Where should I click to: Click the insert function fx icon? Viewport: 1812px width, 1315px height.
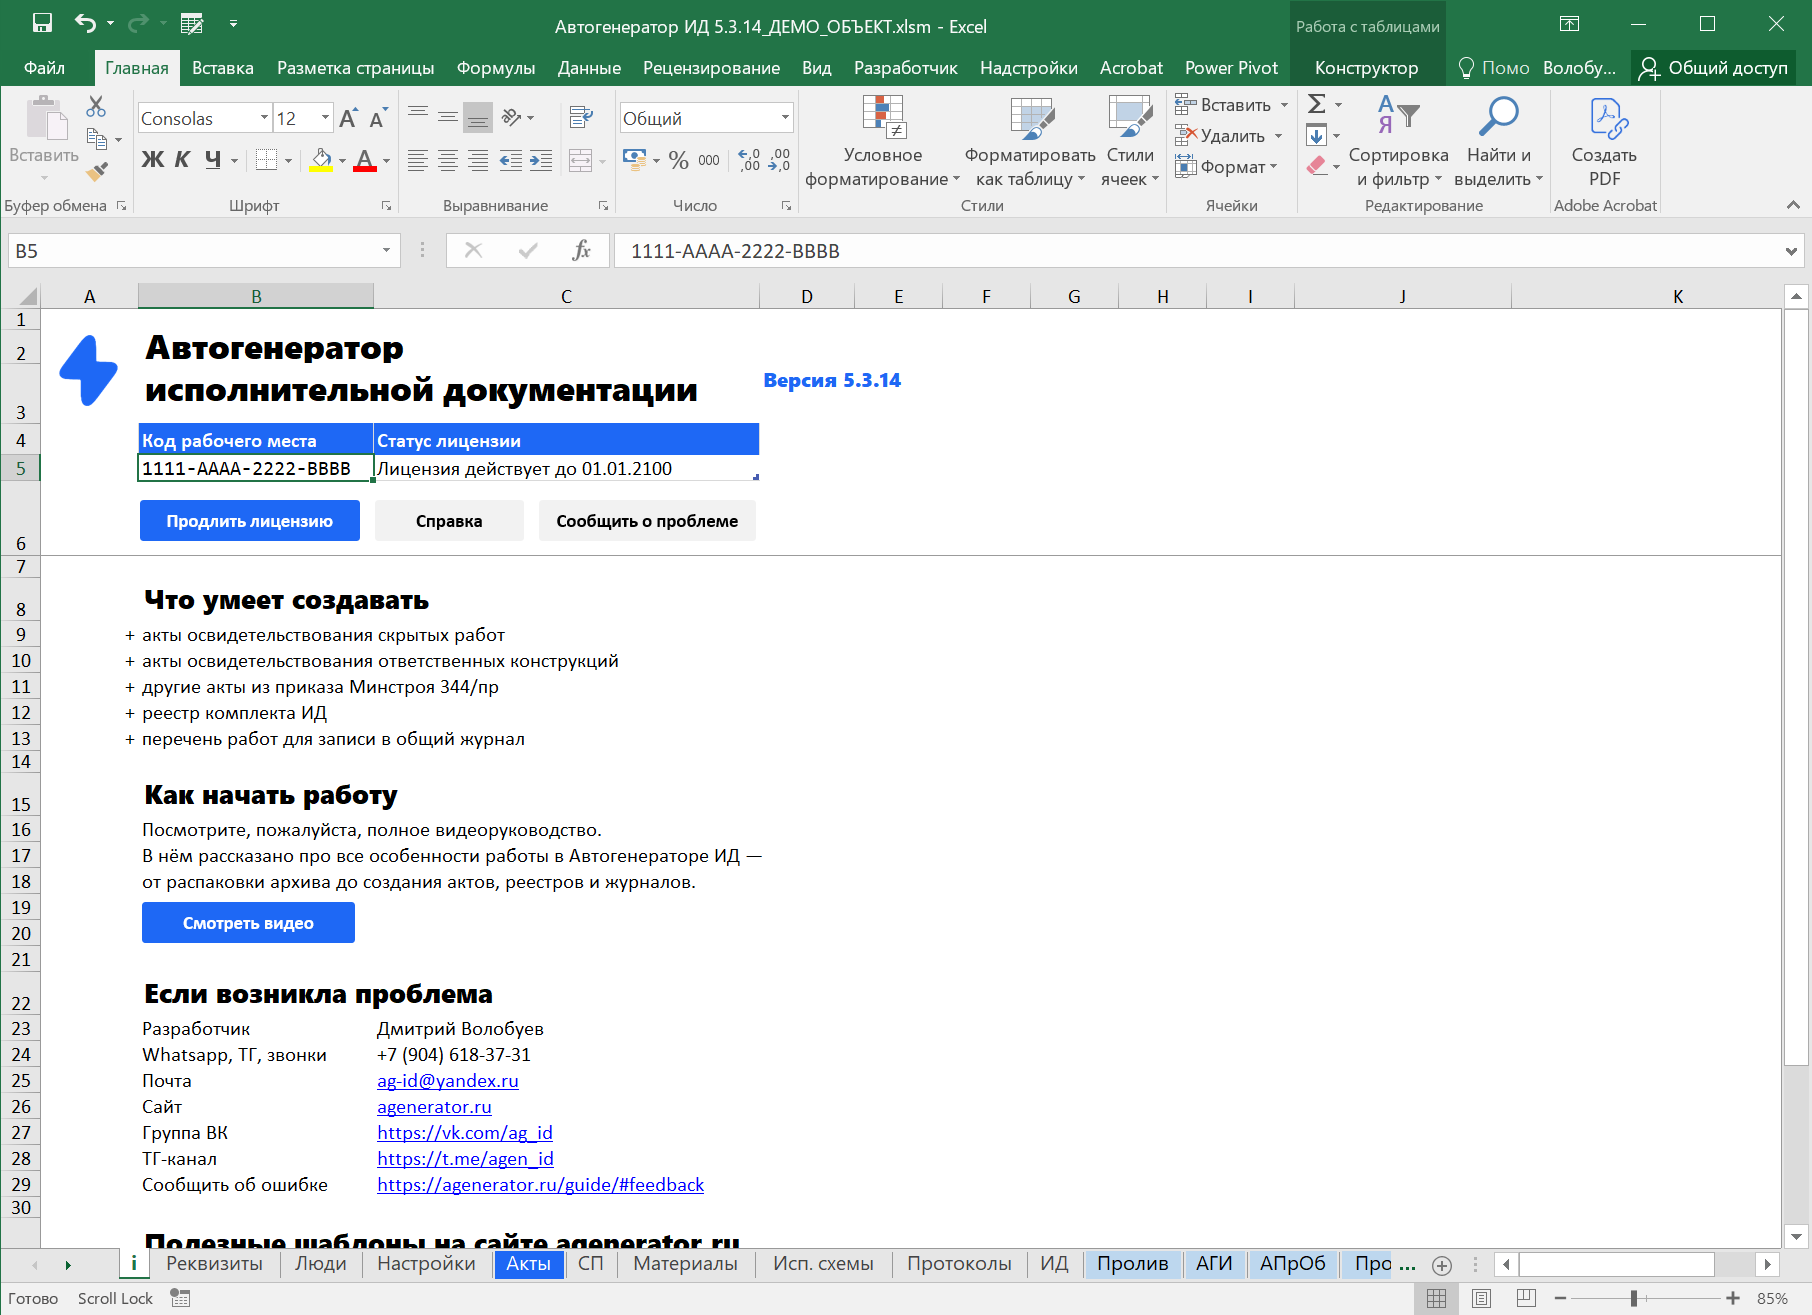(x=581, y=251)
